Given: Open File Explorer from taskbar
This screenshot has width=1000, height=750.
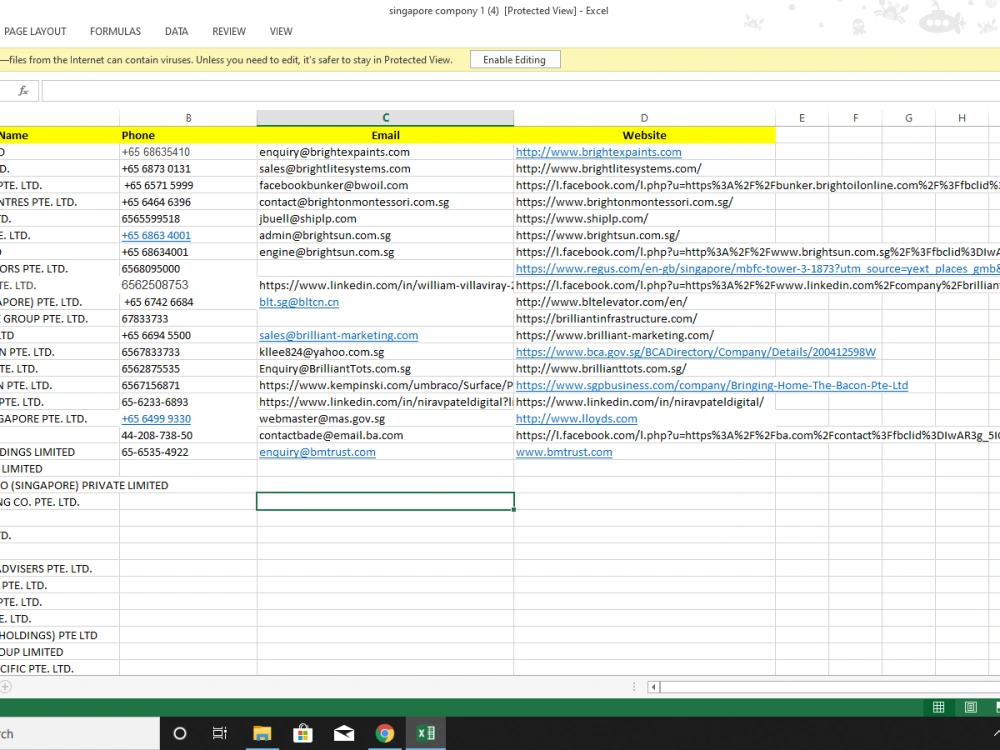Looking at the screenshot, I should (x=261, y=733).
